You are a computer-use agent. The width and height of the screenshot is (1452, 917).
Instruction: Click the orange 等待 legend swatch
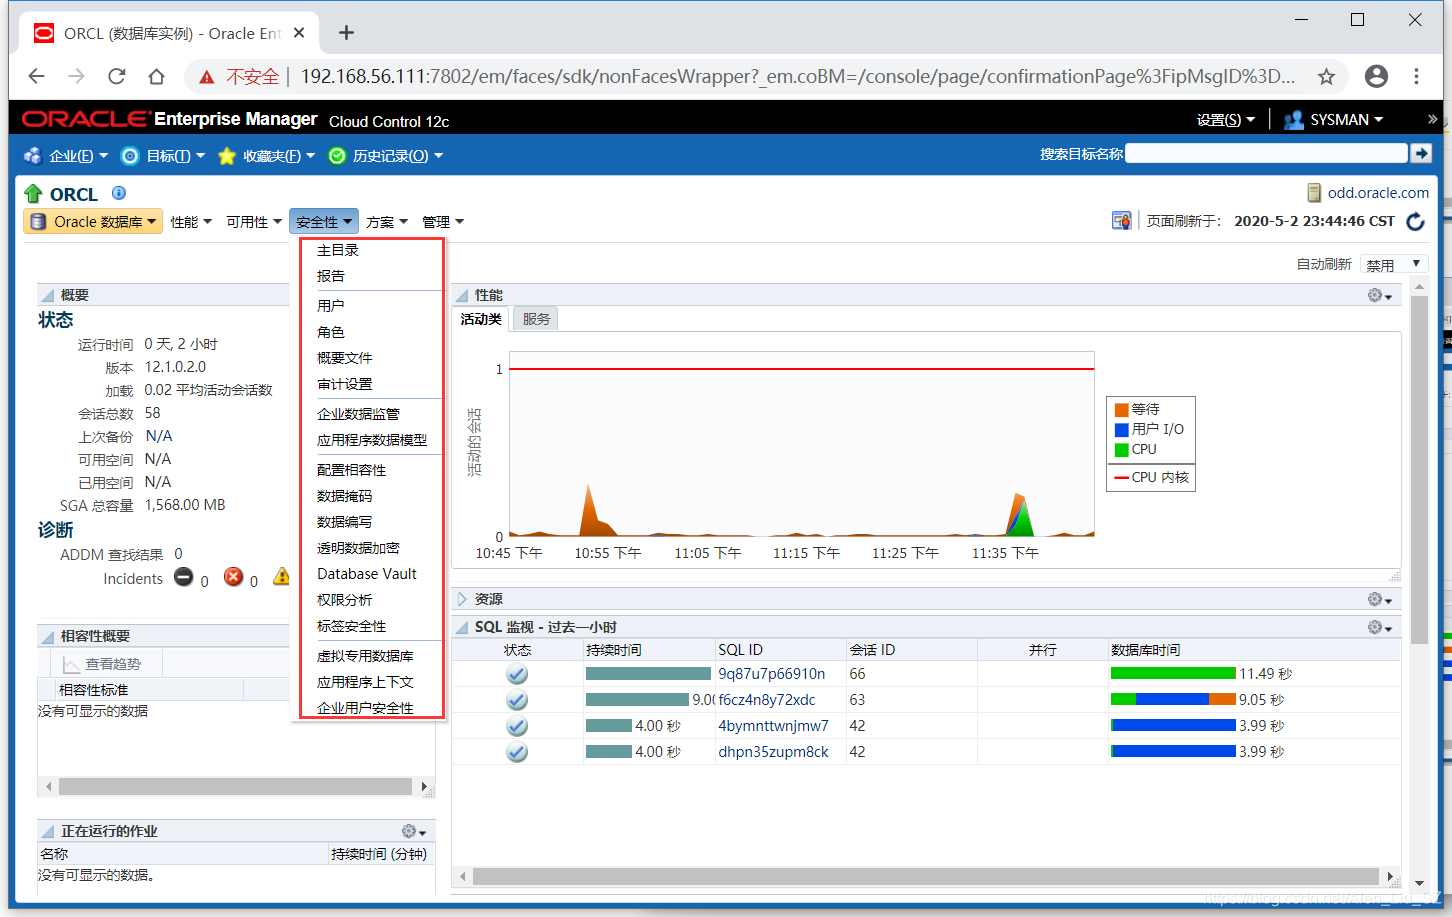click(x=1122, y=410)
